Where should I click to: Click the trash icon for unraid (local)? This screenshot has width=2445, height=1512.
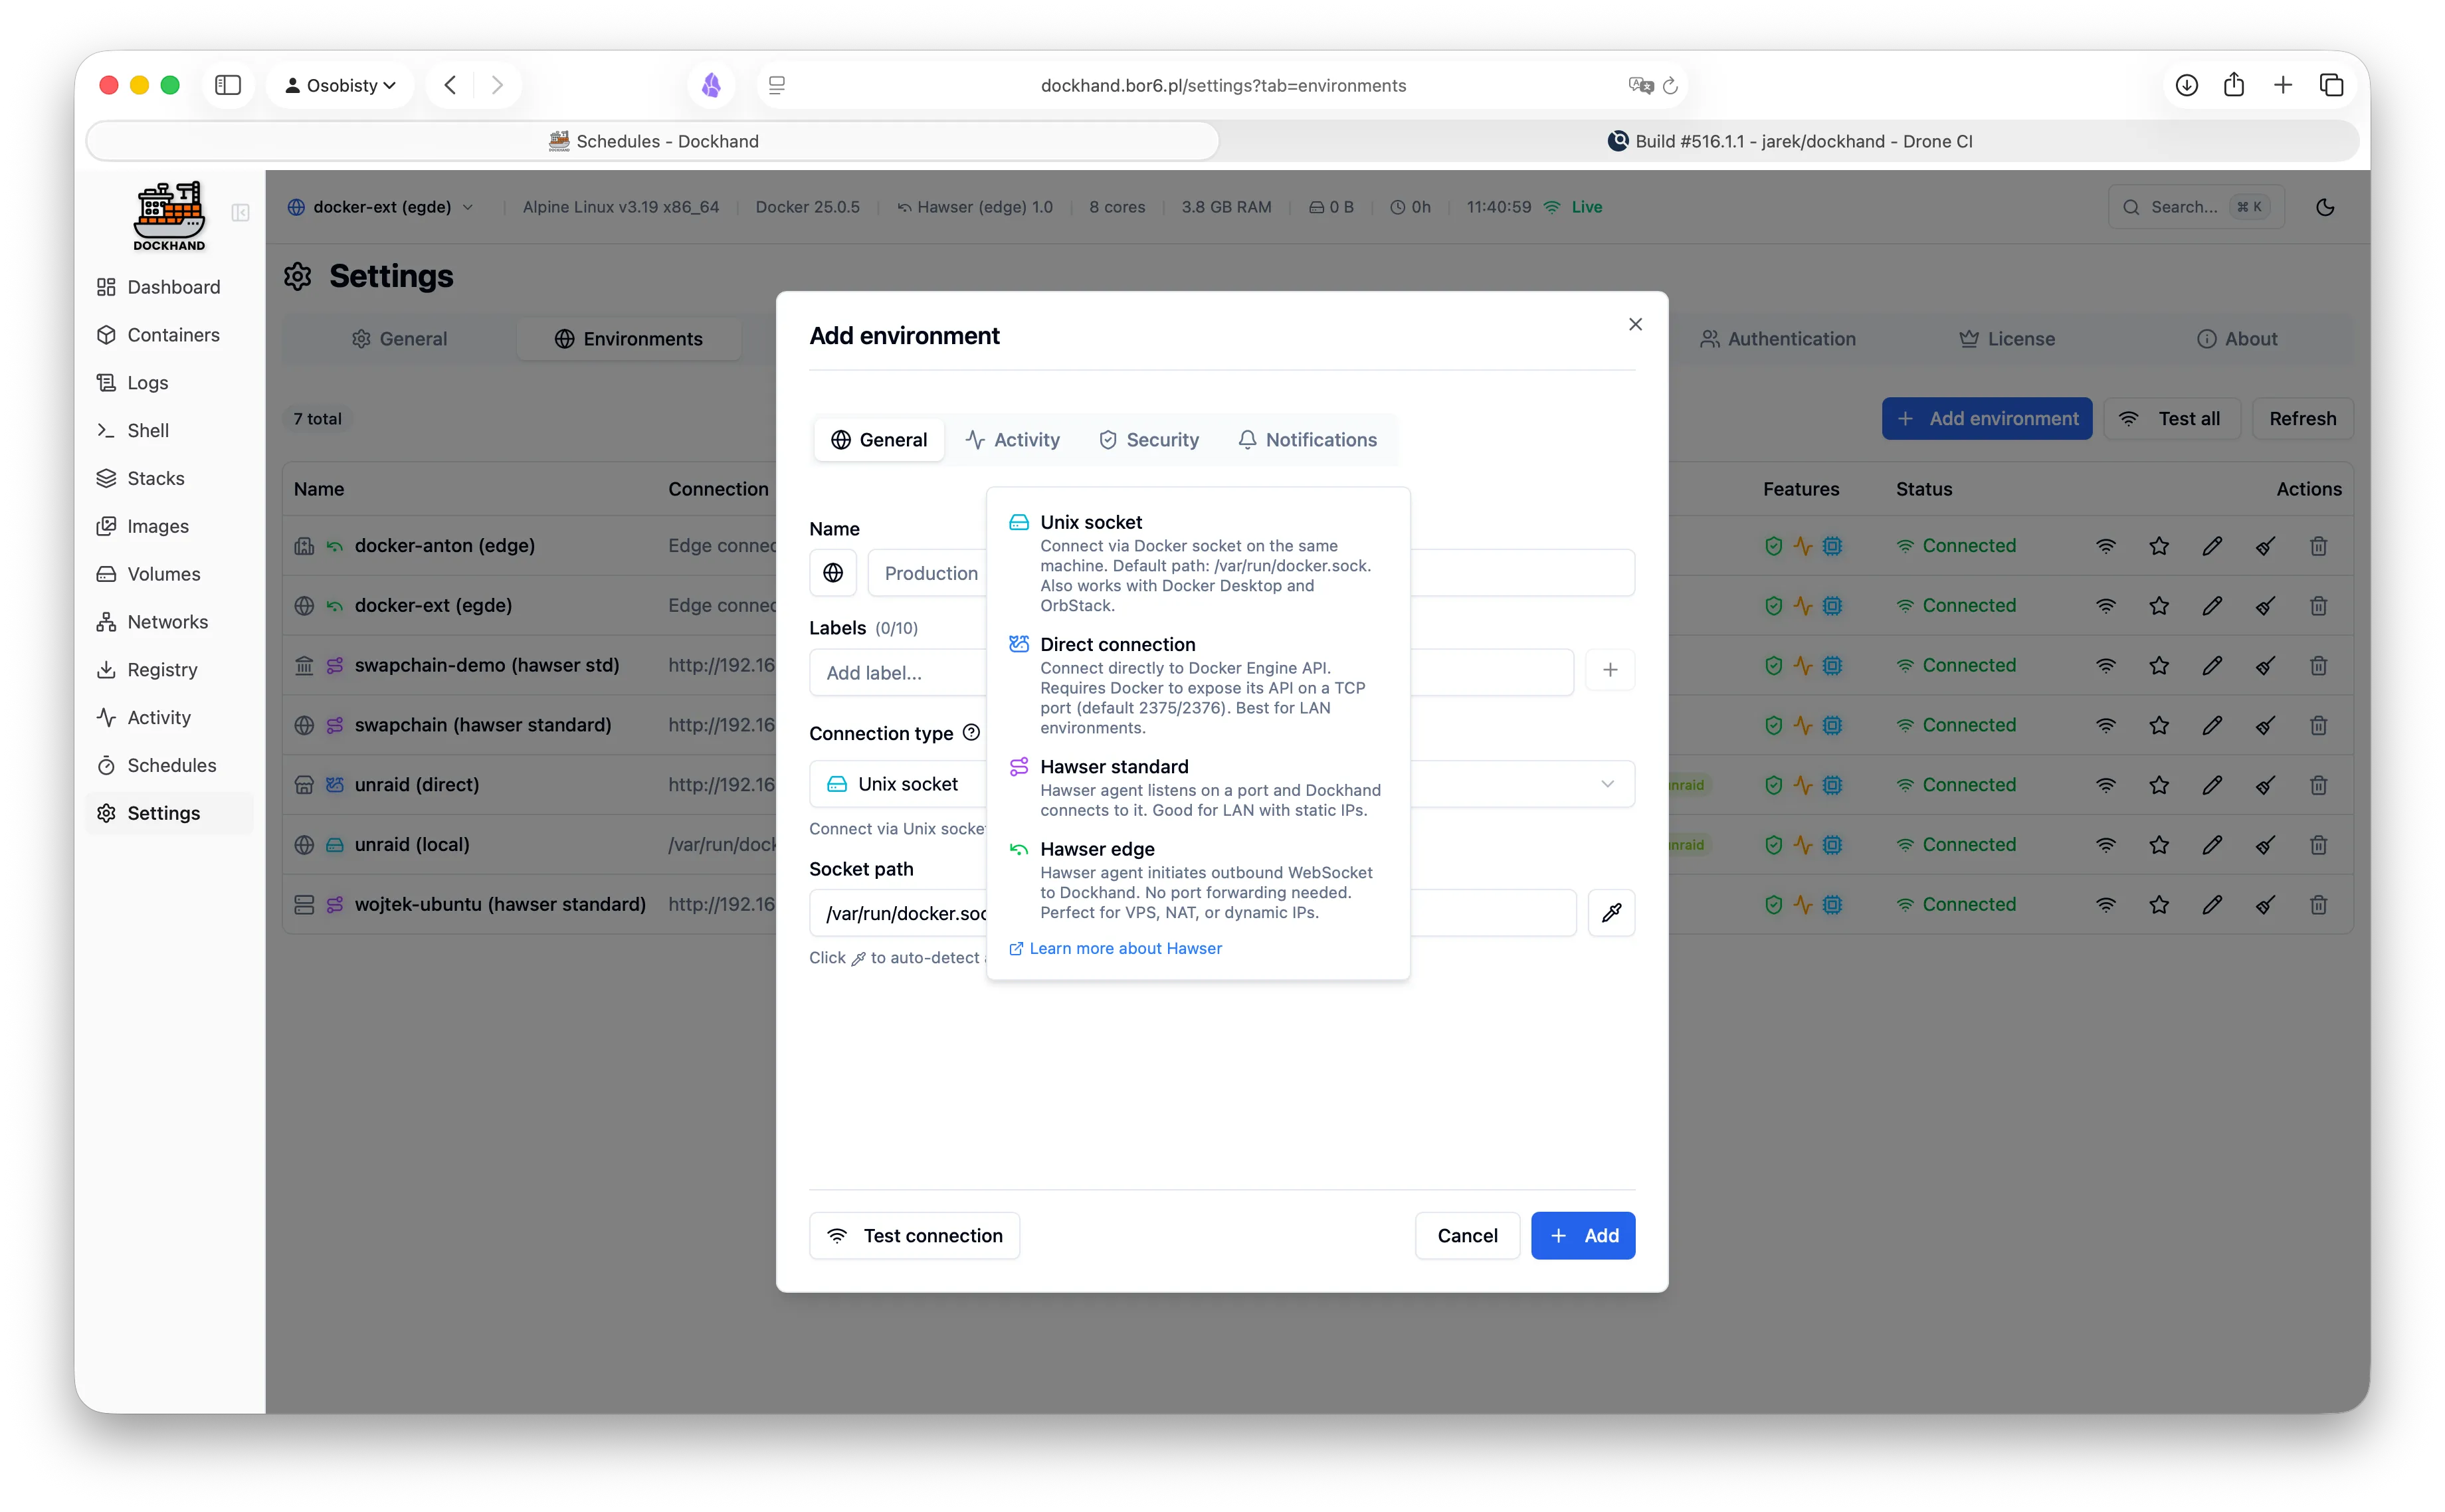pyautogui.click(x=2318, y=845)
